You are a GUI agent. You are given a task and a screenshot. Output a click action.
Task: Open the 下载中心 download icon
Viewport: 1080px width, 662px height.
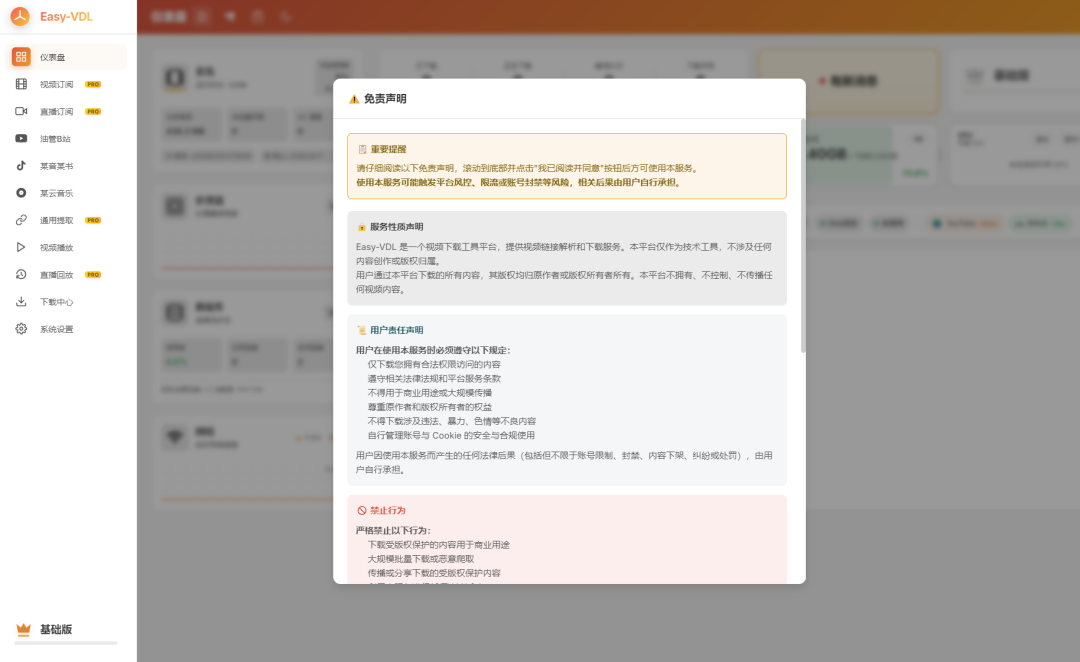pyautogui.click(x=20, y=301)
